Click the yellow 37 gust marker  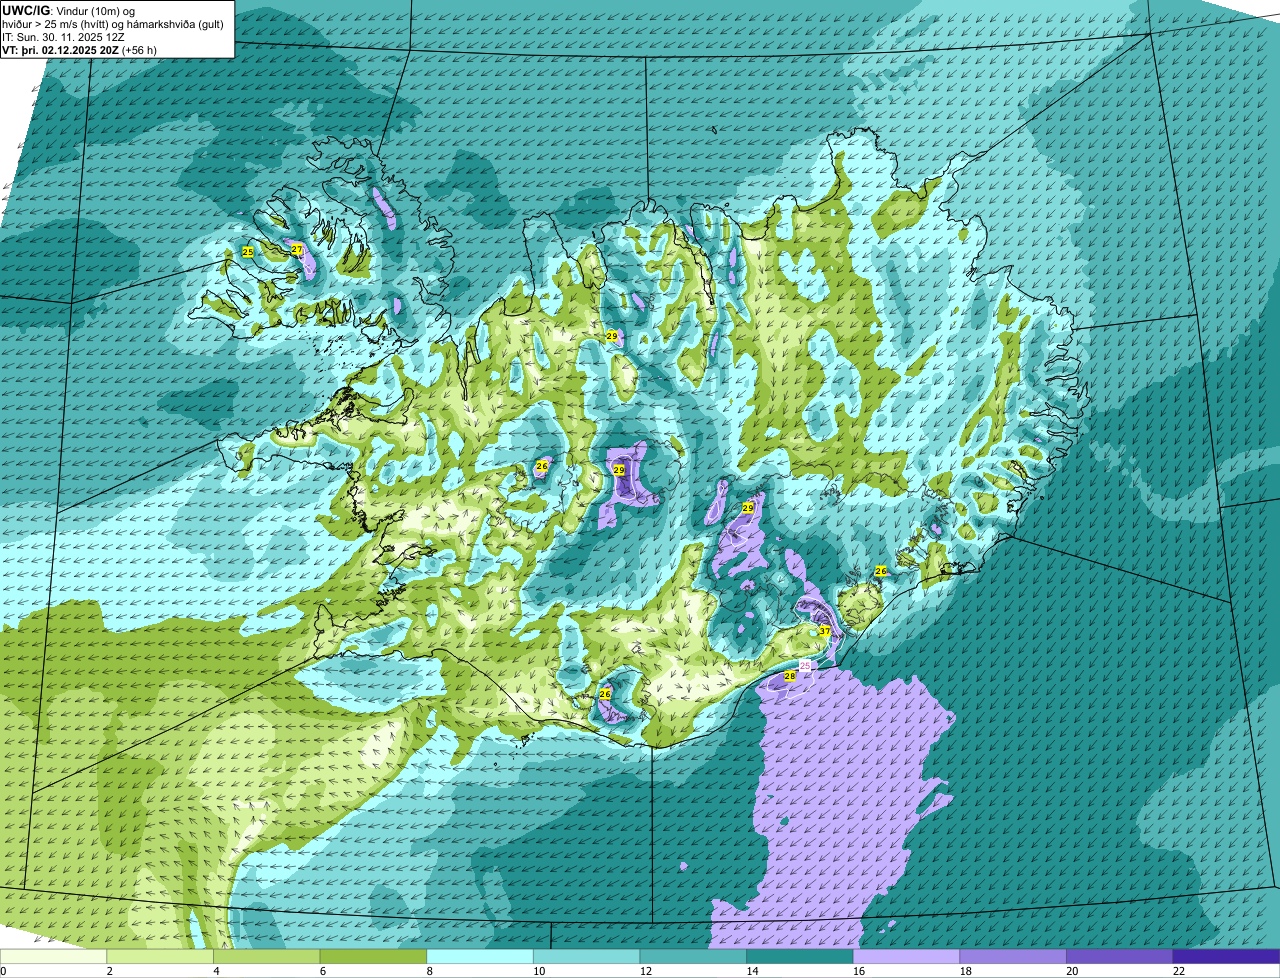825,631
